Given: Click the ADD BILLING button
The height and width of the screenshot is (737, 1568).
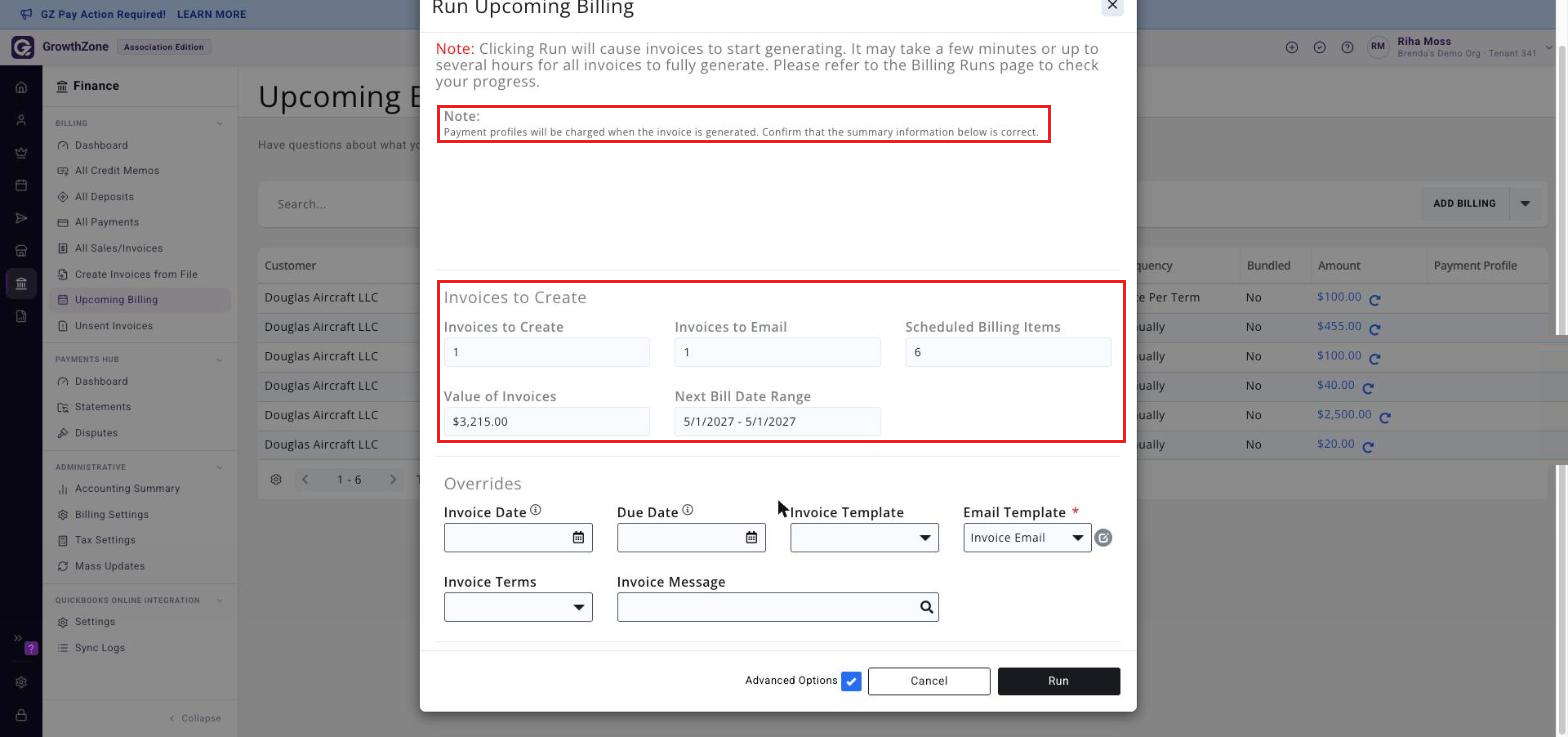Looking at the screenshot, I should (1464, 204).
